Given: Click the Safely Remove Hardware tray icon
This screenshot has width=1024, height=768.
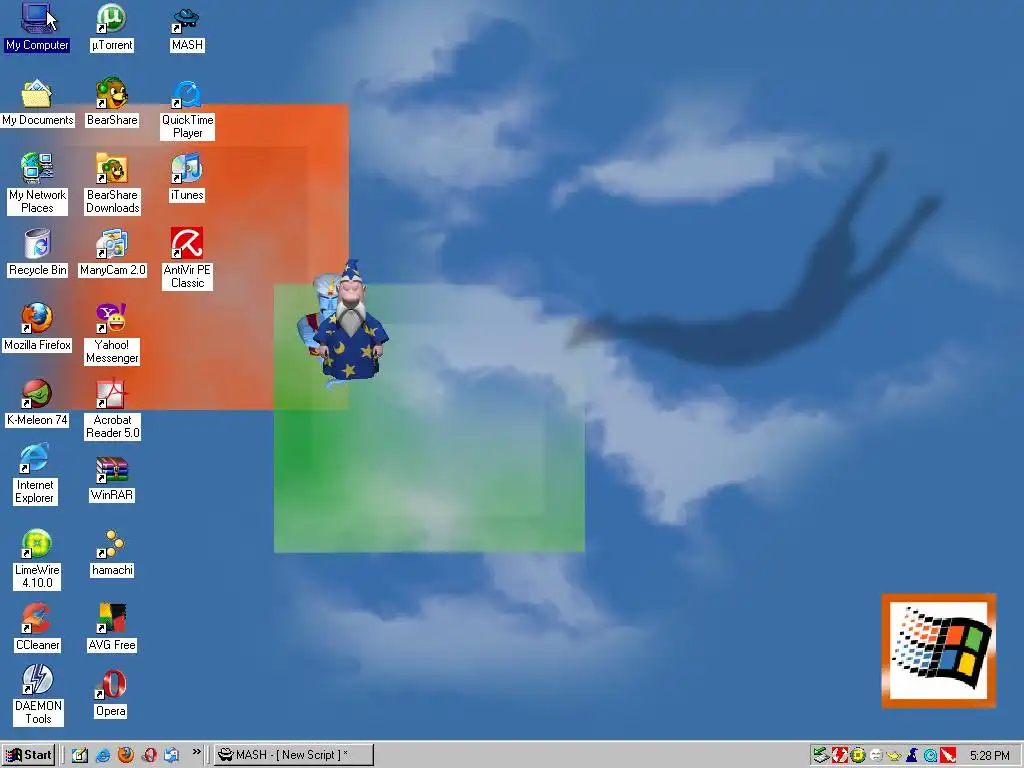Looking at the screenshot, I should pyautogui.click(x=821, y=756).
